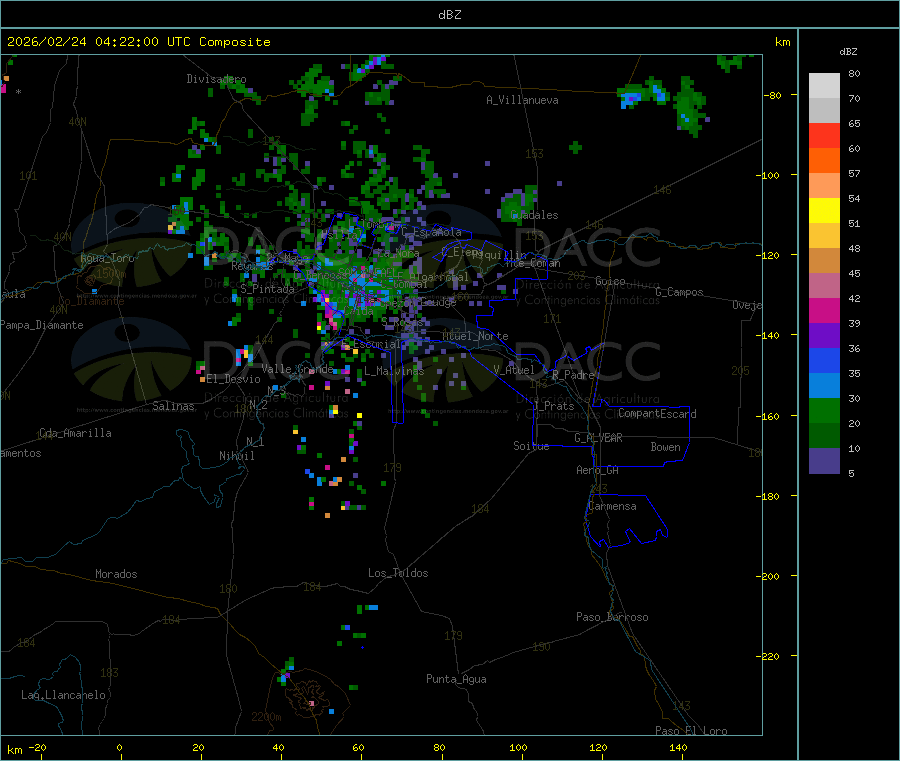Click the Cda_Amarilla map label

point(75,433)
